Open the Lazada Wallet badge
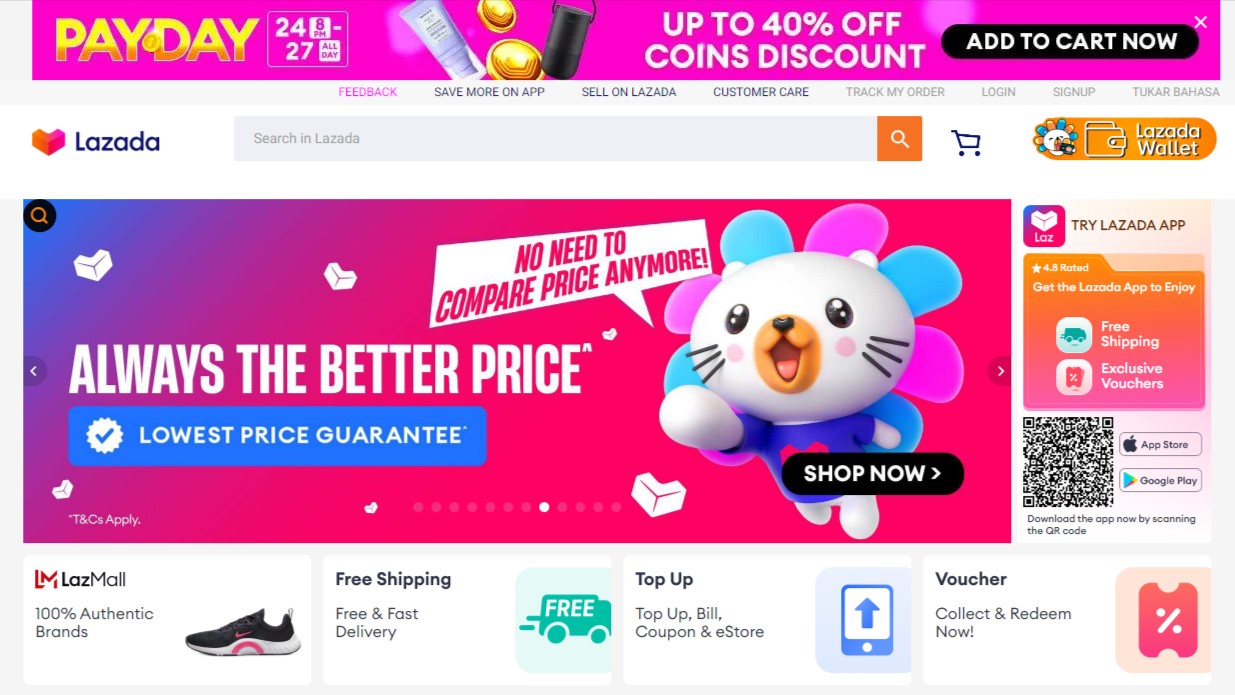 tap(1124, 139)
